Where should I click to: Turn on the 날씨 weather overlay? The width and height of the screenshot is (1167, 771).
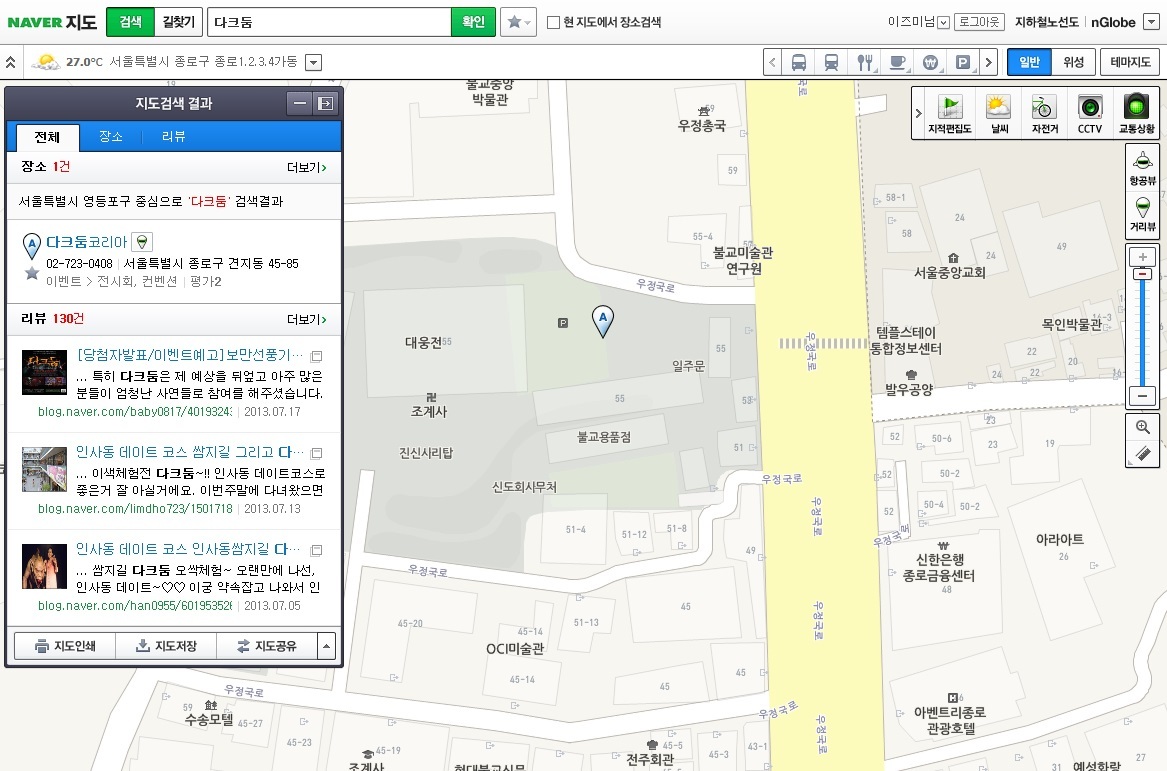(999, 114)
